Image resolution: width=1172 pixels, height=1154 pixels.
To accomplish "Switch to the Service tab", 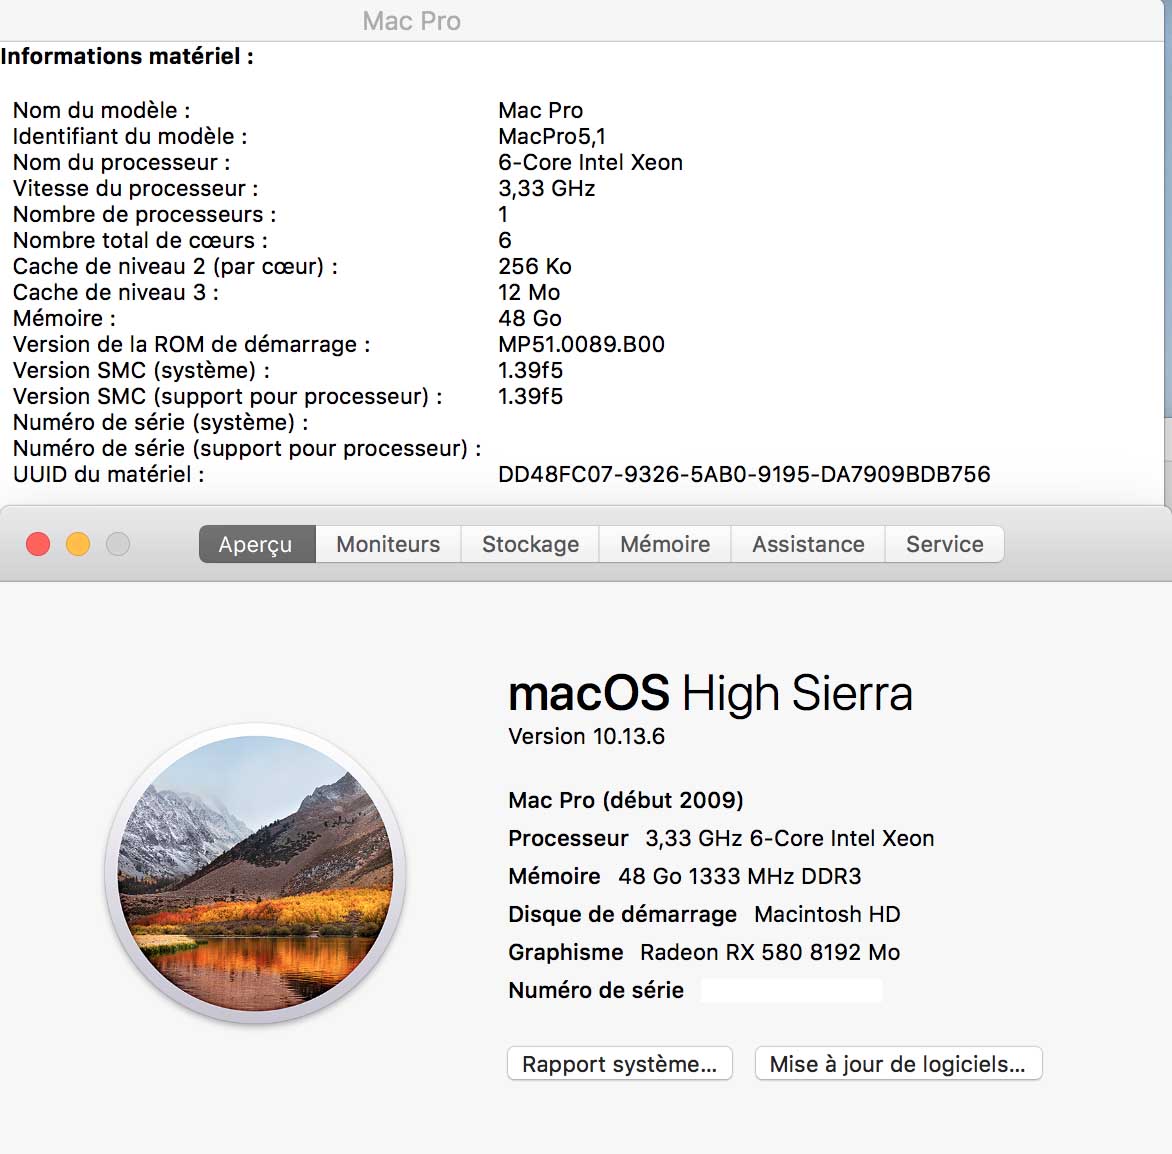I will pyautogui.click(x=944, y=544).
